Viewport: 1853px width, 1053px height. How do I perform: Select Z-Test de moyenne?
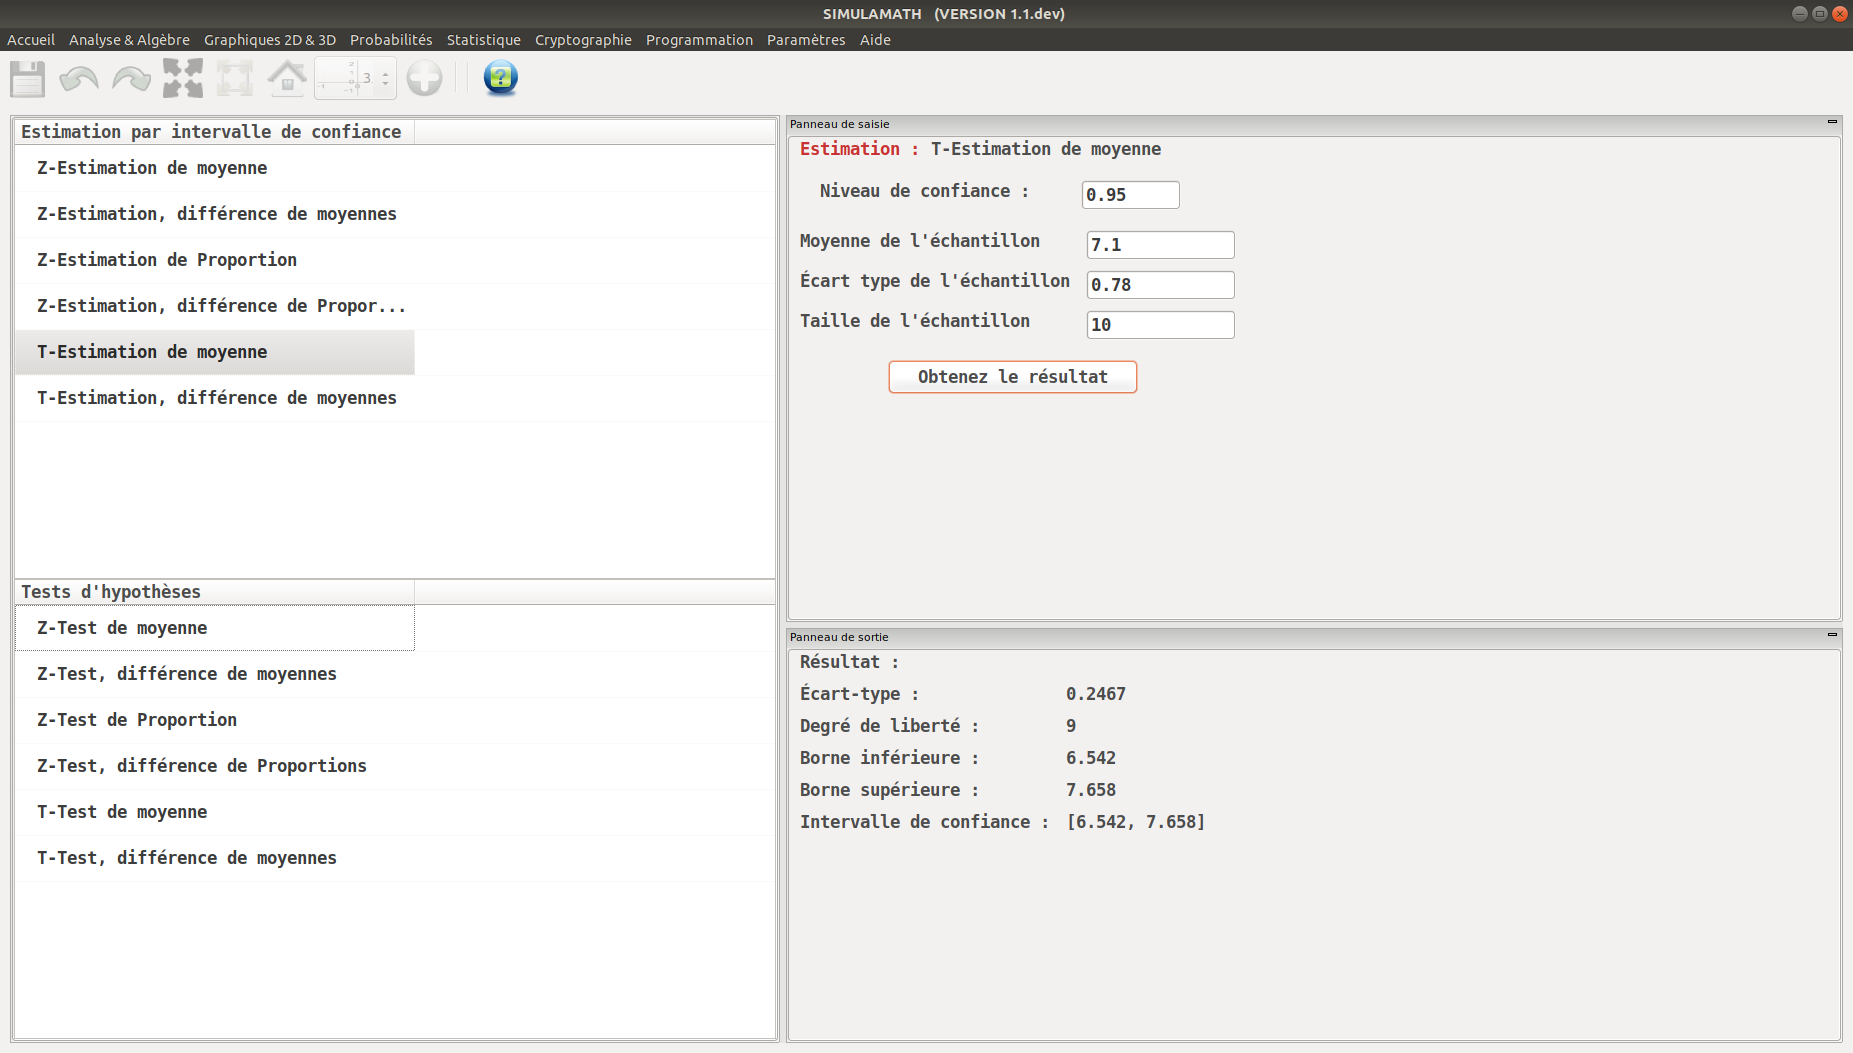[x=215, y=628]
